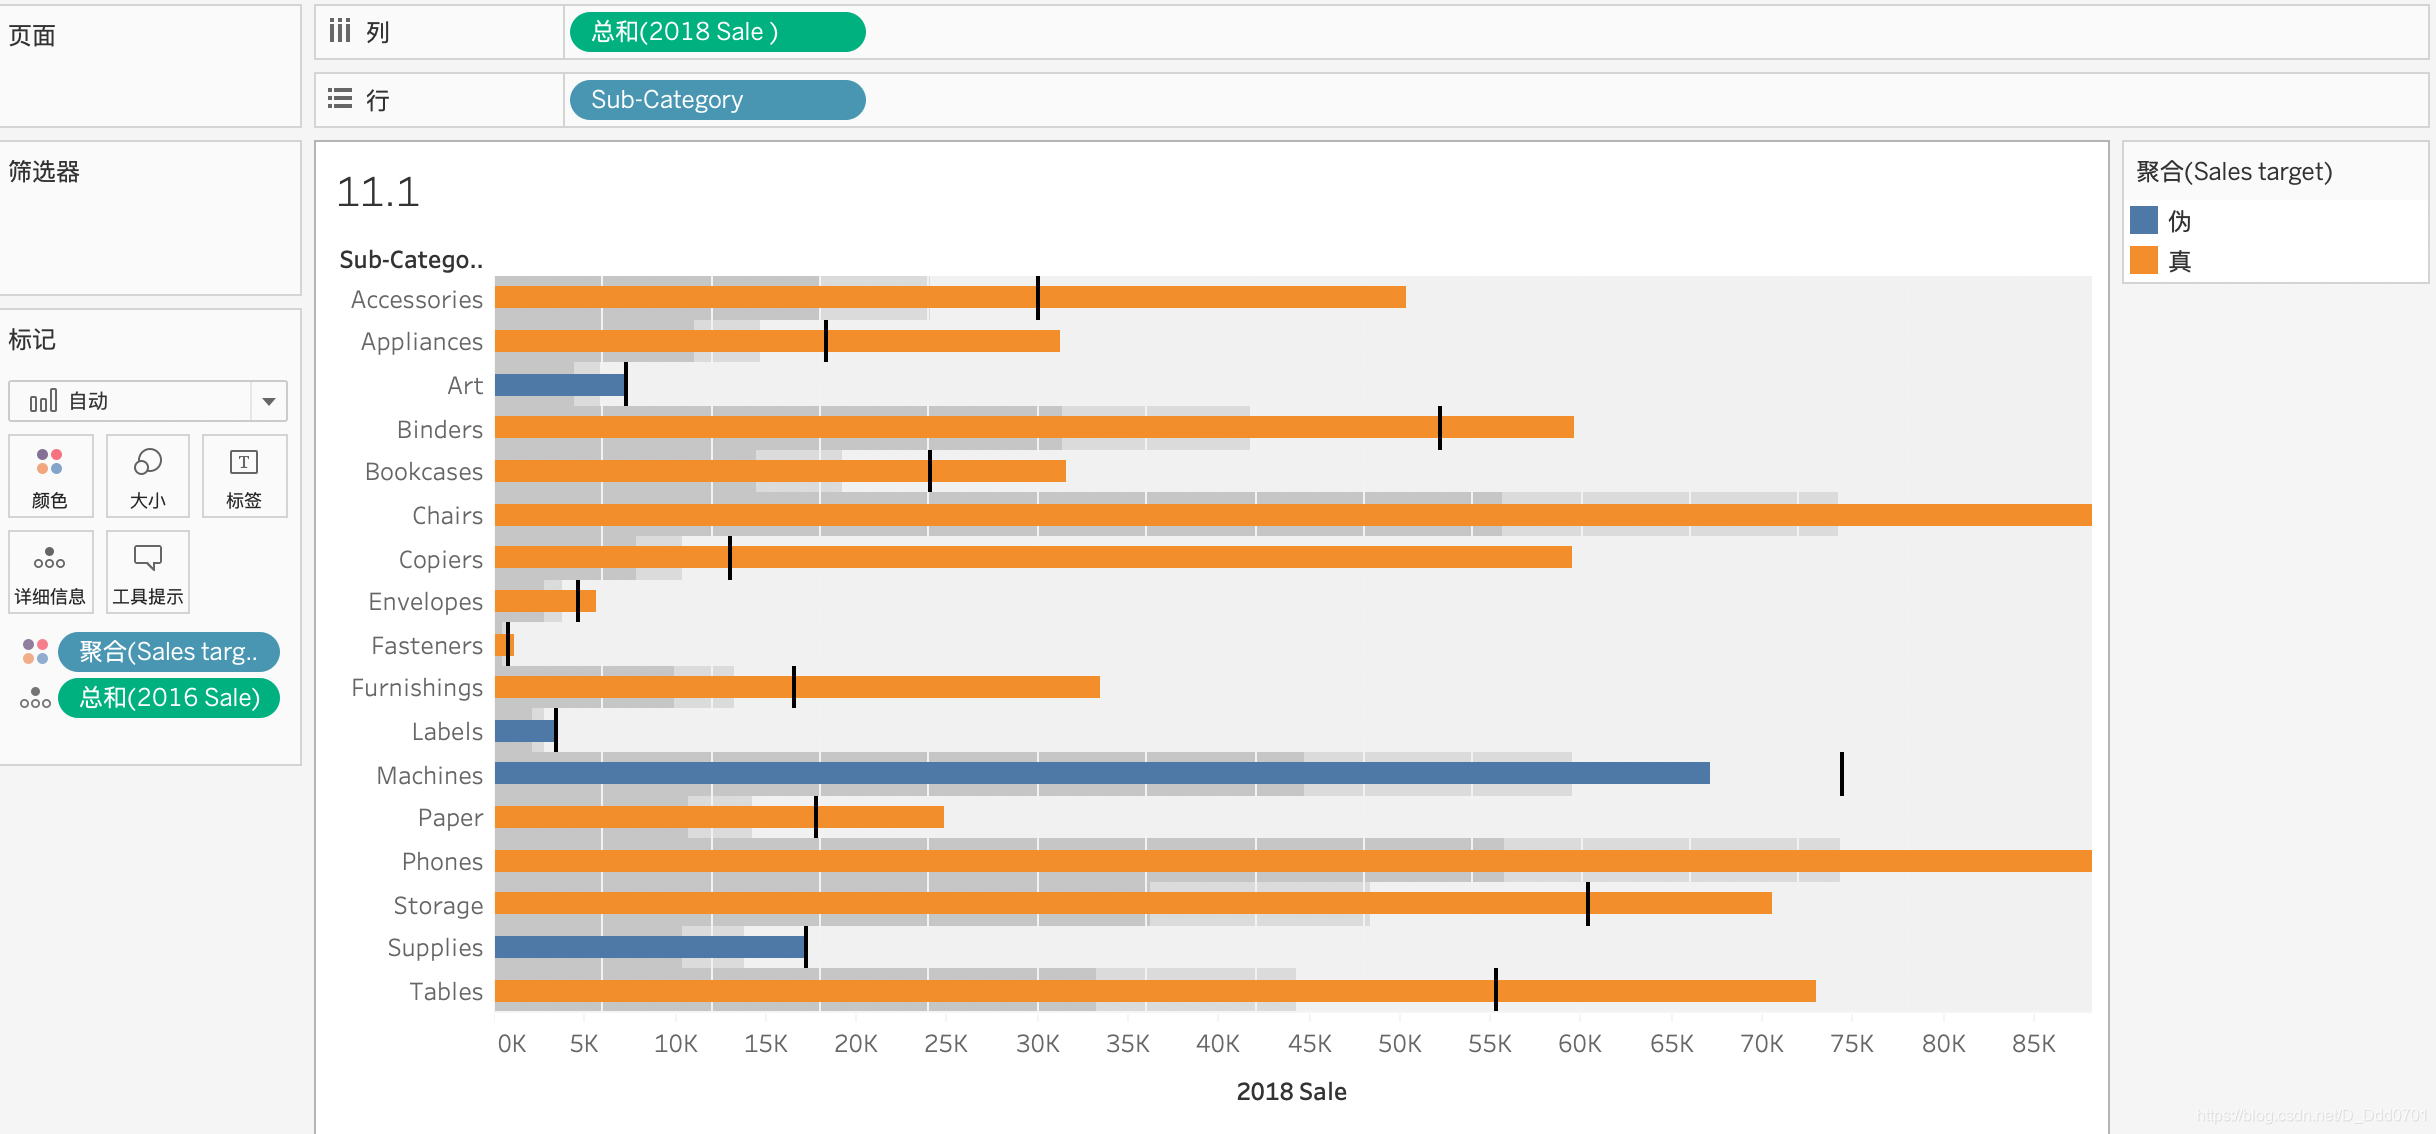The image size is (2436, 1134).
Task: Select the orange Accessories bar
Action: coord(950,297)
